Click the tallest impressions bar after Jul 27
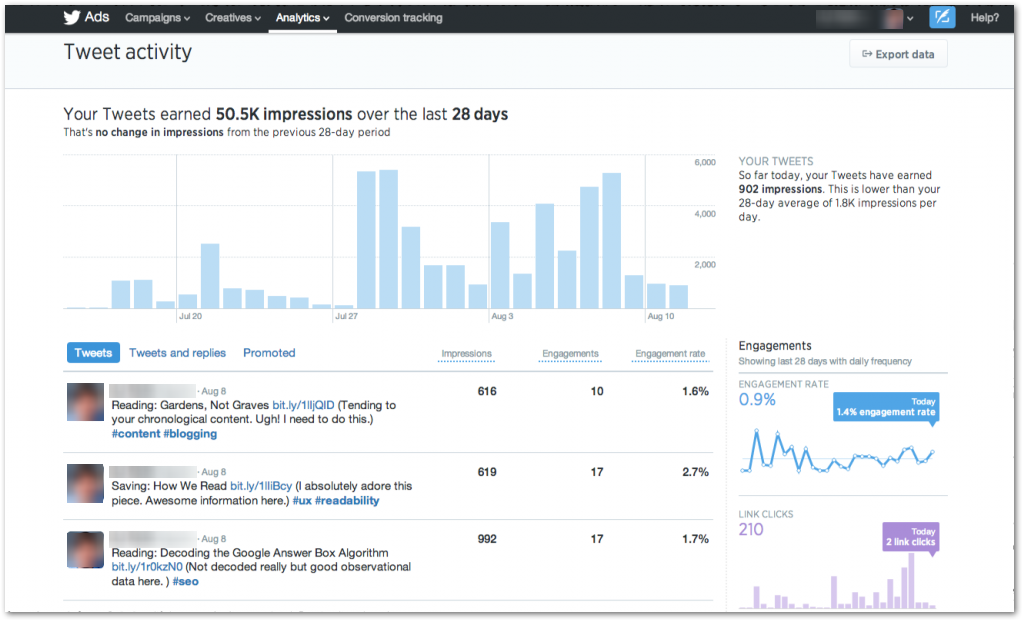This screenshot has width=1023, height=621. pyautogui.click(x=388, y=239)
